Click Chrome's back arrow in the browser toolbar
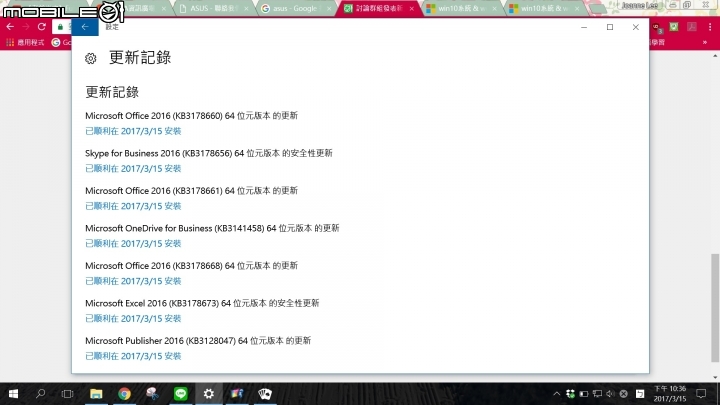720x405 pixels. 10,27
